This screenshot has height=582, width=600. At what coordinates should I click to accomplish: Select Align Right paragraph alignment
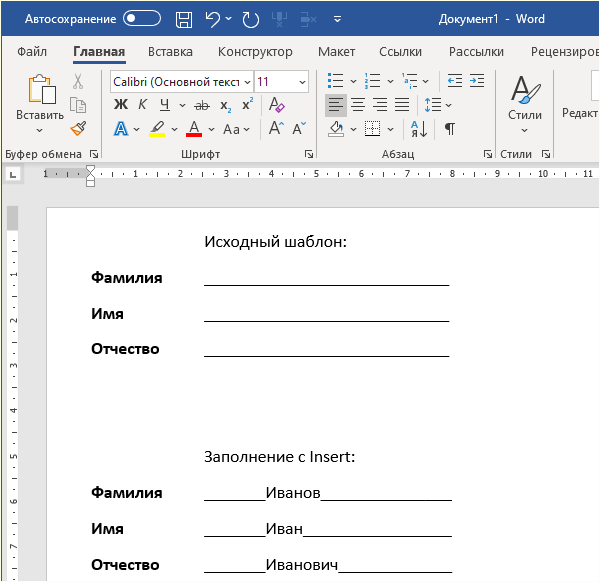[x=380, y=105]
